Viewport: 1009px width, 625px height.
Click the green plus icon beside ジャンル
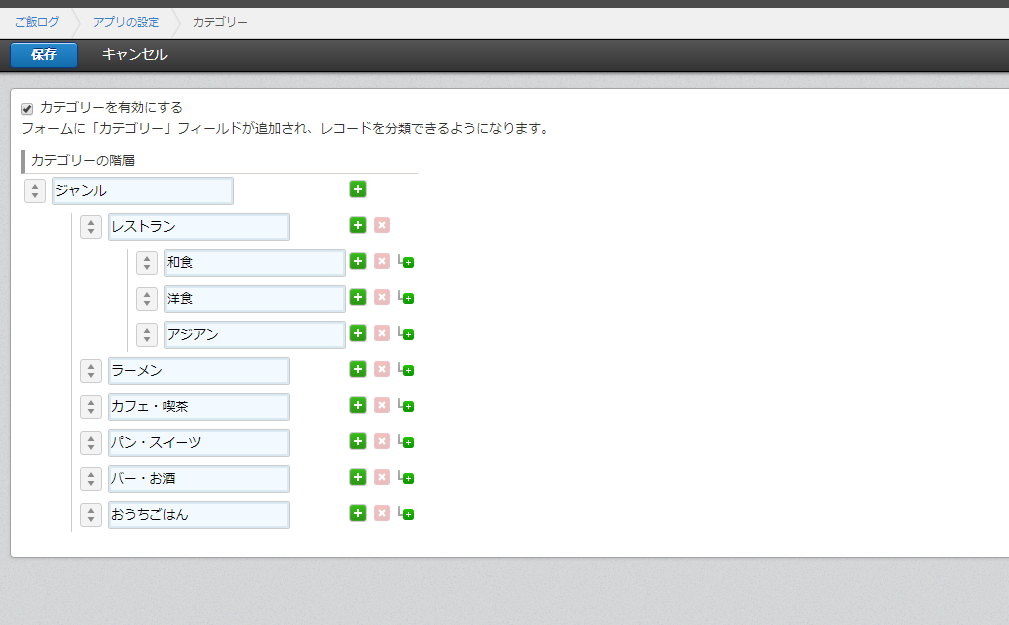(358, 189)
